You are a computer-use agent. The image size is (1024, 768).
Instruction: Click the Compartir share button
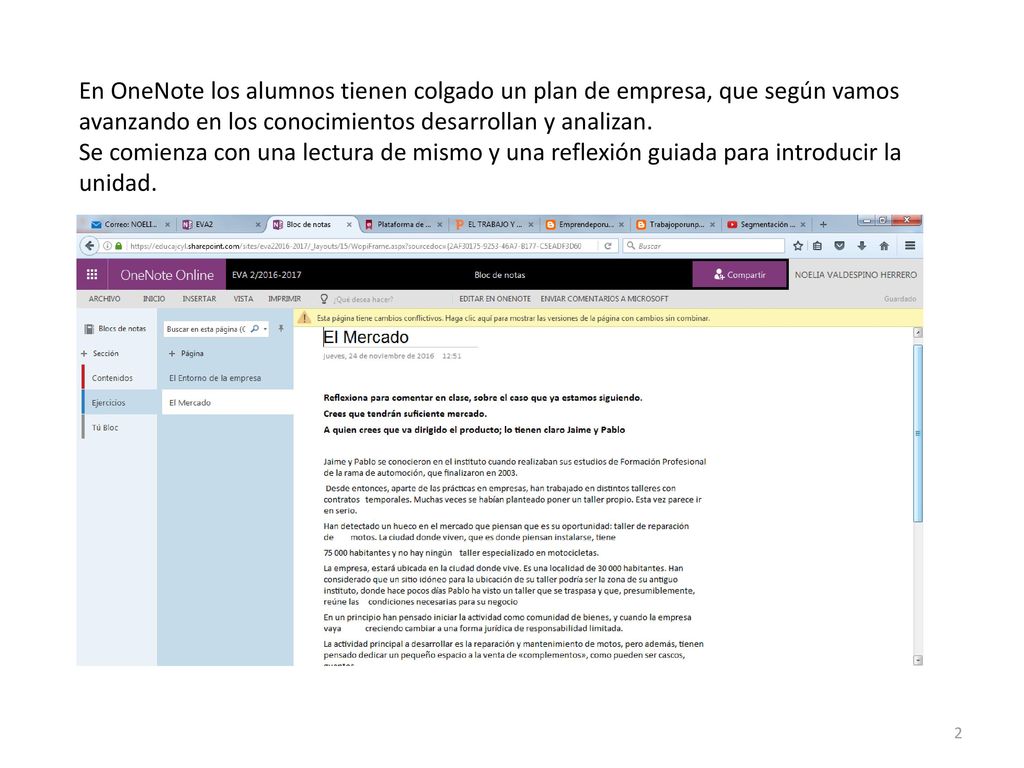tap(740, 275)
